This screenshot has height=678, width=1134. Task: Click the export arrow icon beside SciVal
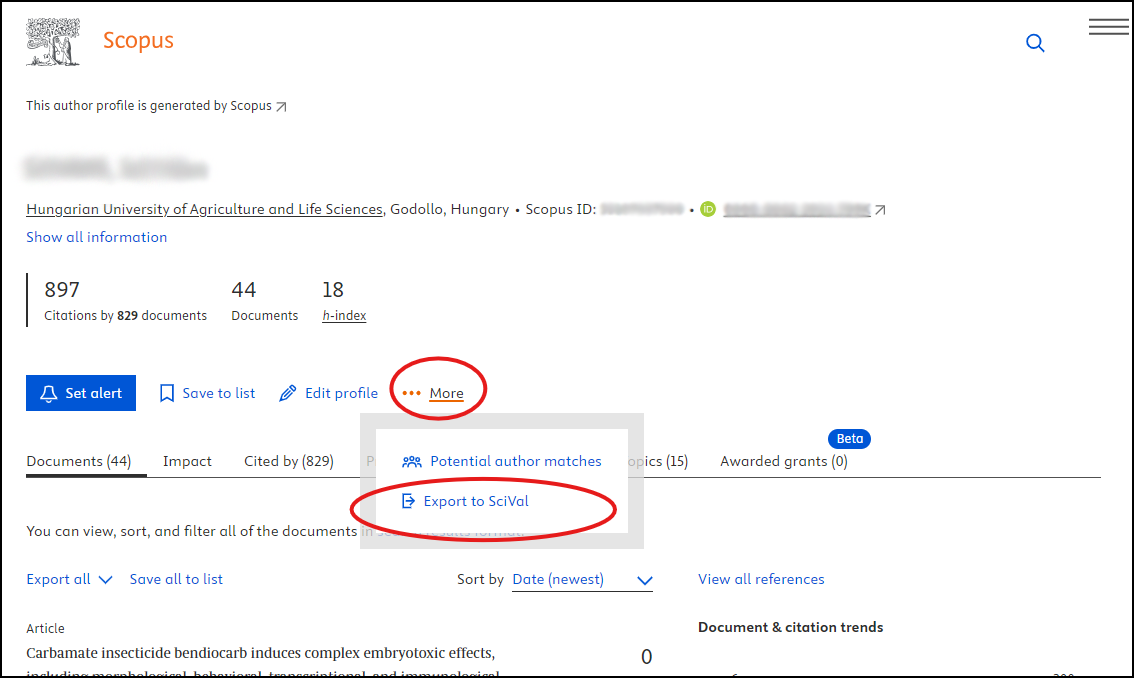pos(409,501)
